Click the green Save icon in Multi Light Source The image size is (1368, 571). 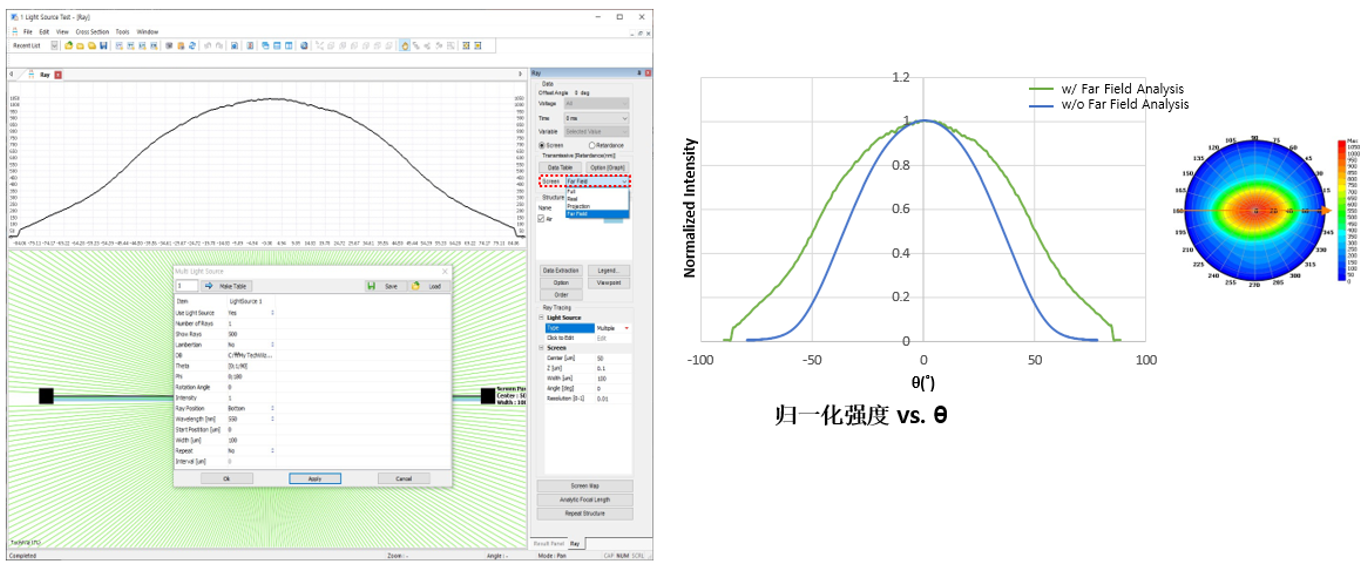coord(371,286)
